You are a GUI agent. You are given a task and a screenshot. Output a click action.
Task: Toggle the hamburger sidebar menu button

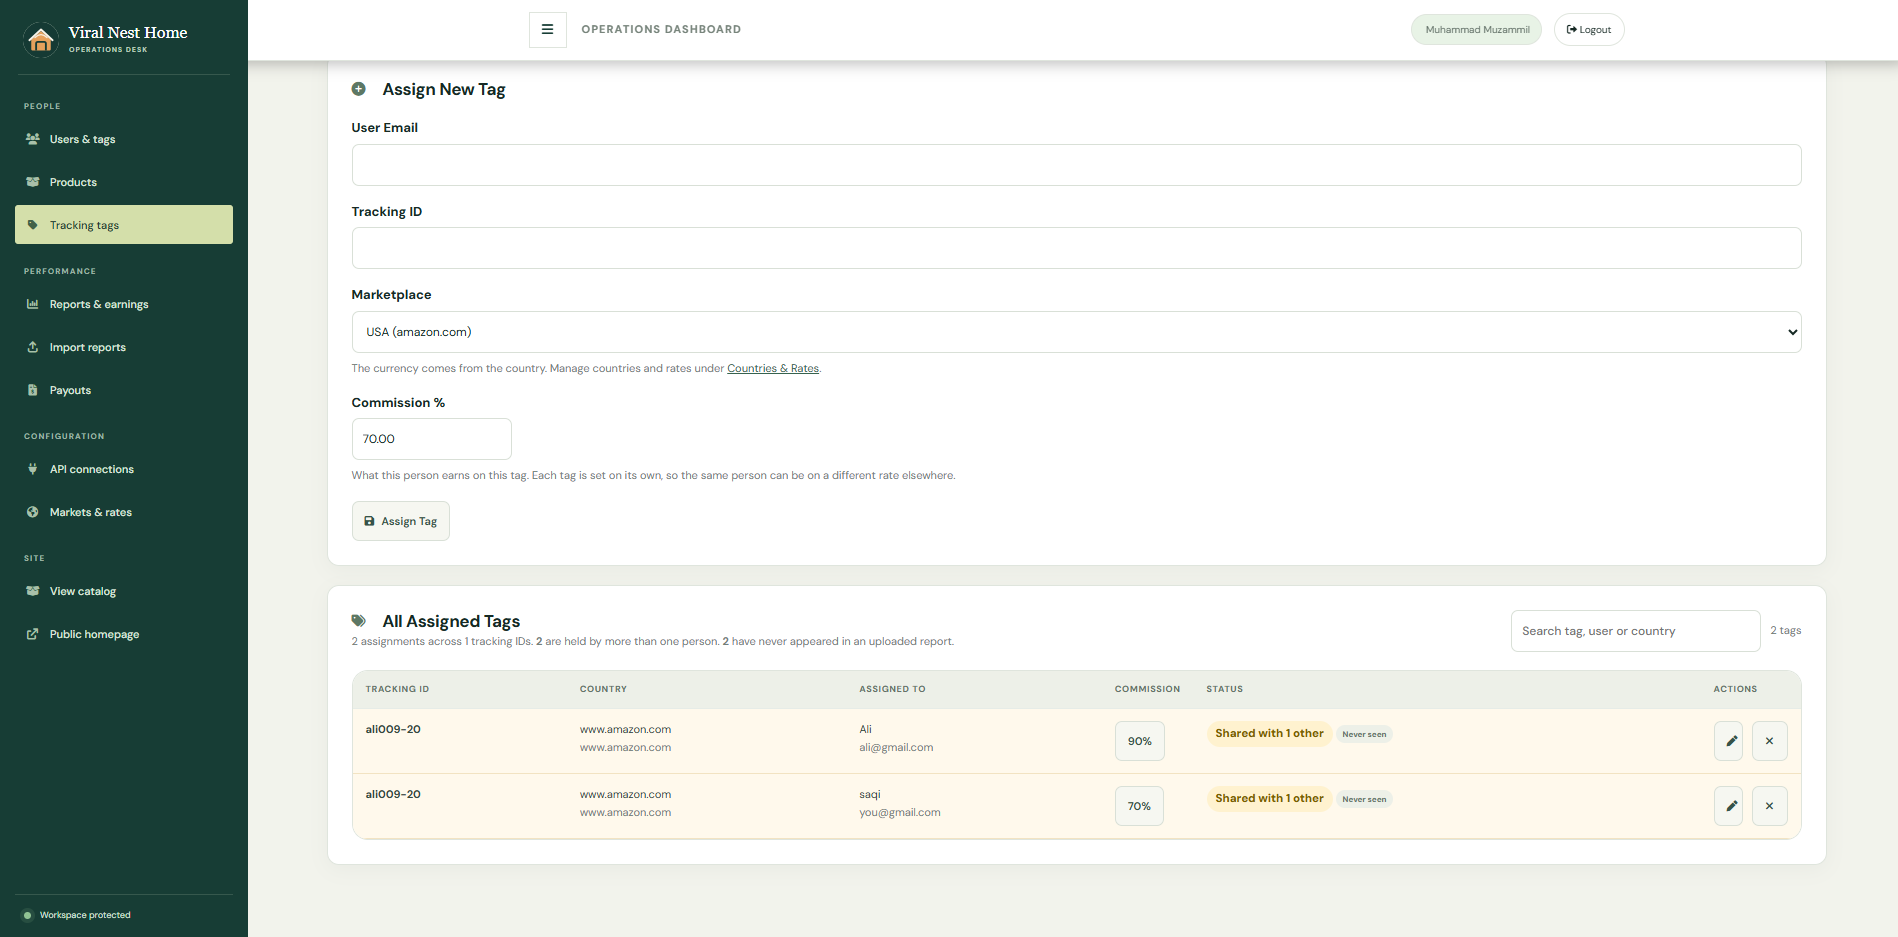tap(548, 30)
